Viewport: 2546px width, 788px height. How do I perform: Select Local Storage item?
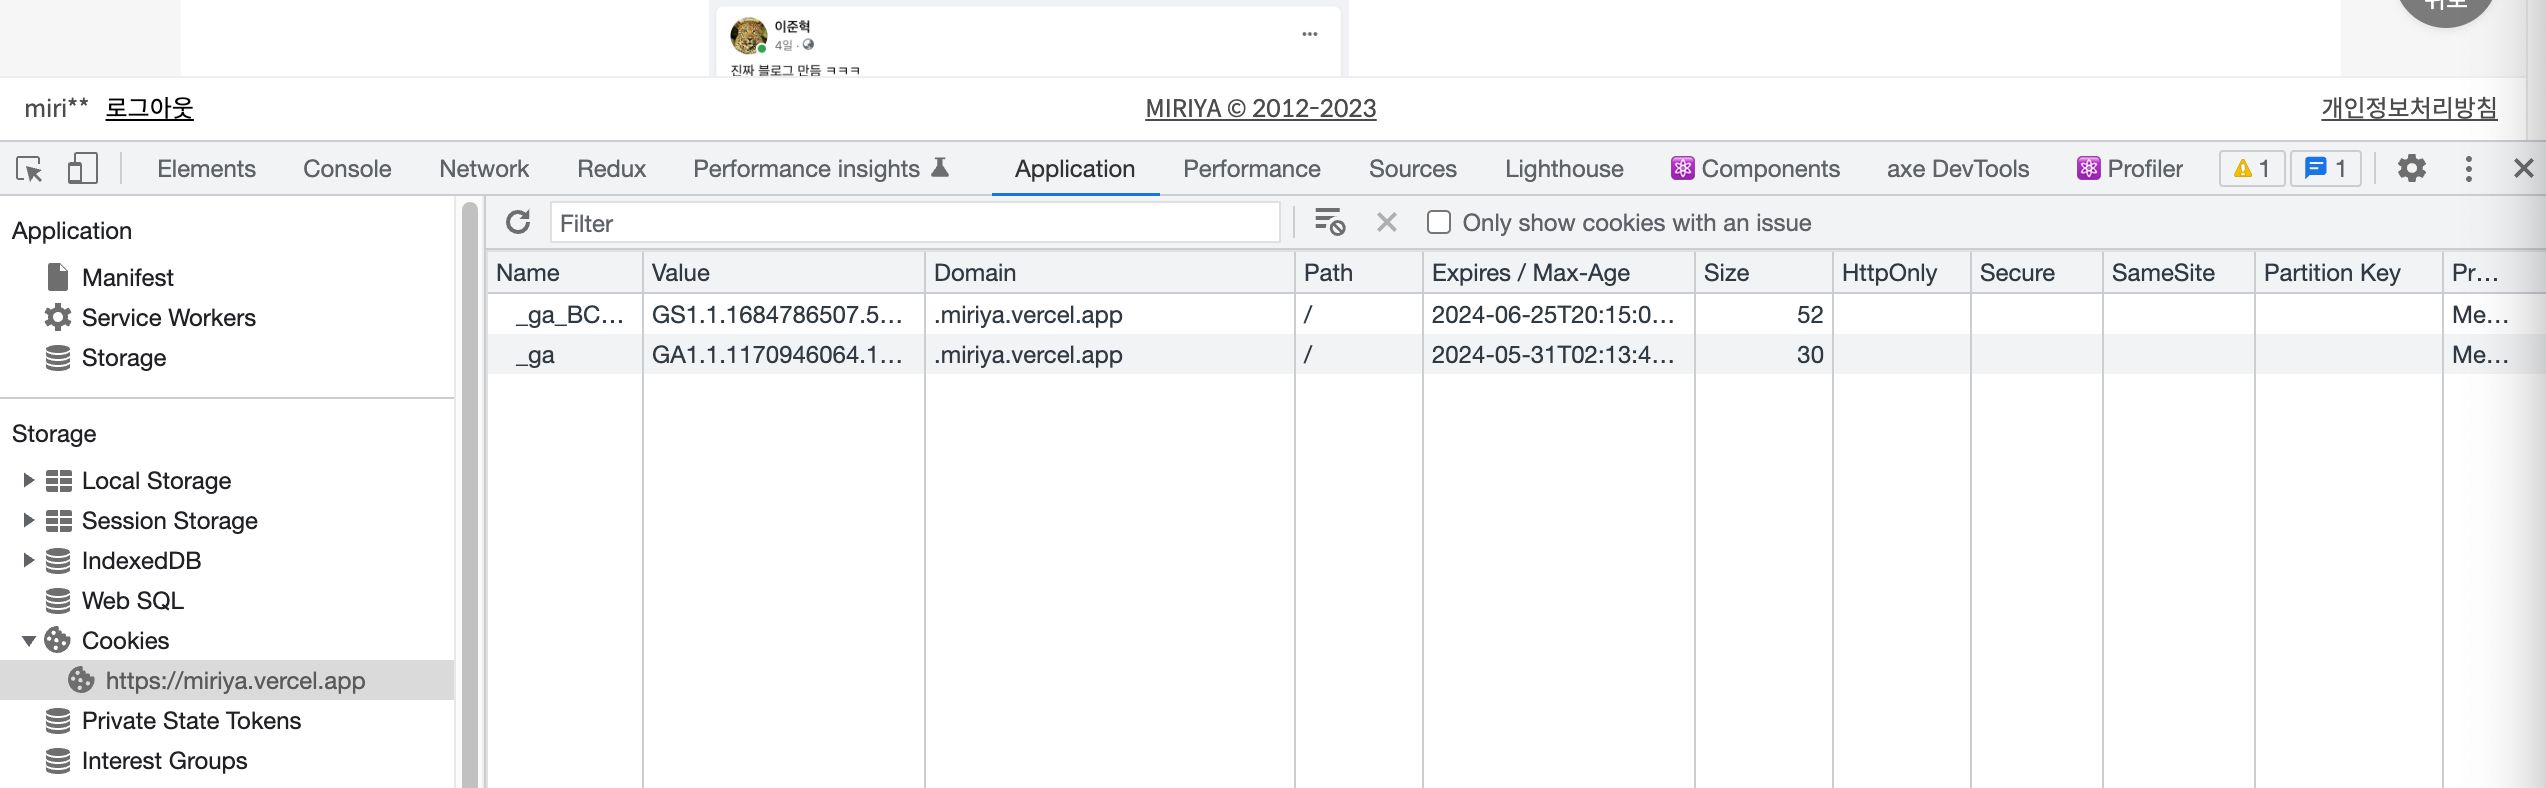[x=156, y=480]
